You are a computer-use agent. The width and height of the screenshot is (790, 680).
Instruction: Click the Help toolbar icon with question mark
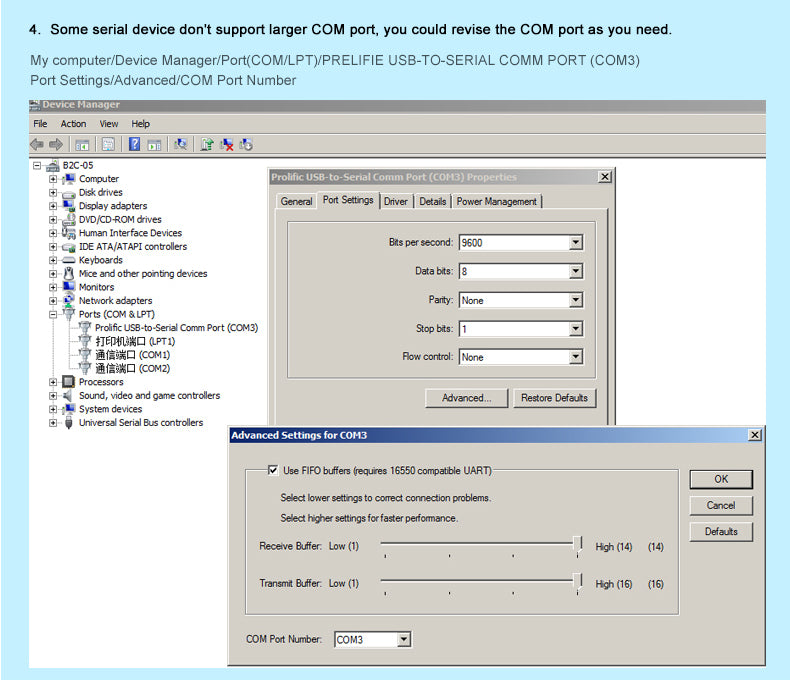134,144
